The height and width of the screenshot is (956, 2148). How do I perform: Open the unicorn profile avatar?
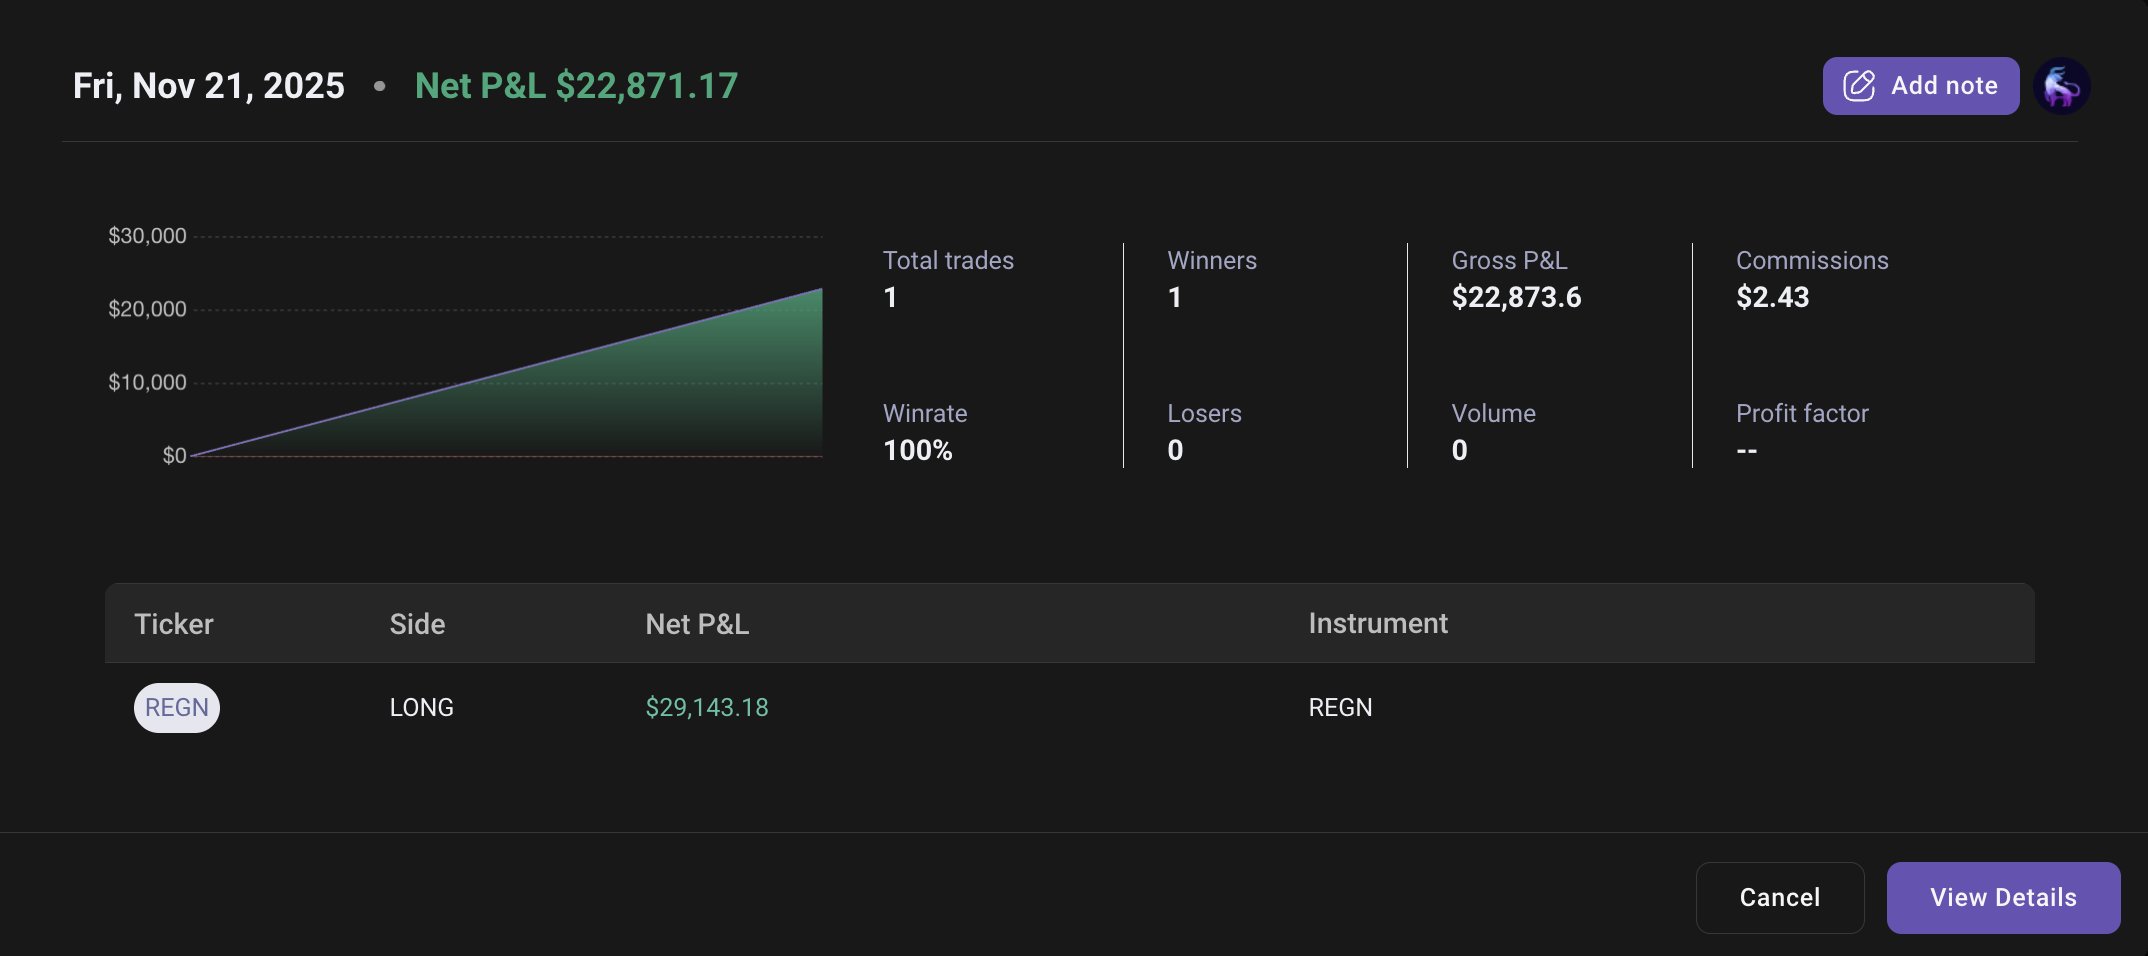(2062, 86)
